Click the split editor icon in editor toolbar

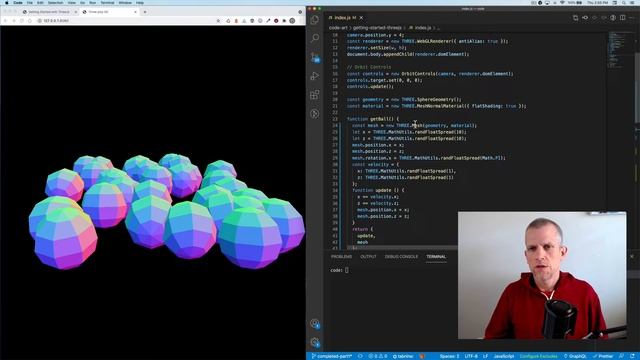click(622, 18)
